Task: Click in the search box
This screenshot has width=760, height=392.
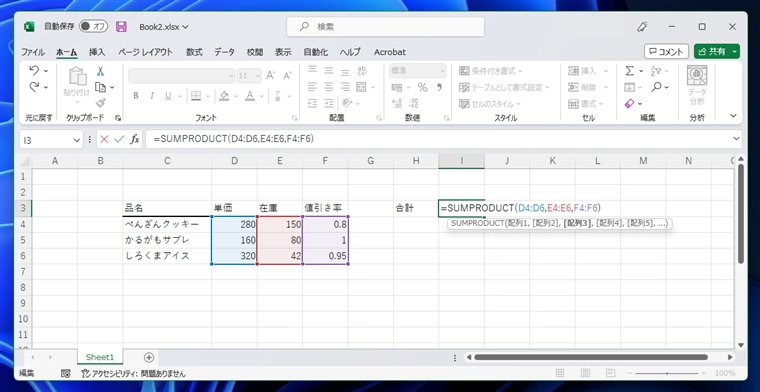Action: coord(385,27)
